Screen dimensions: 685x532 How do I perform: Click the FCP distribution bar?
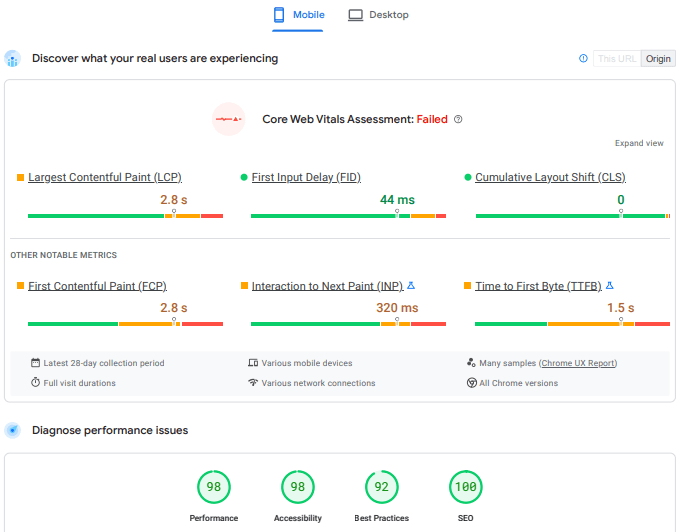pyautogui.click(x=125, y=324)
